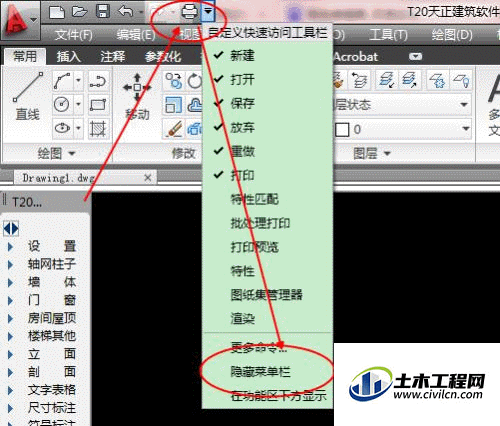
Task: Close the Drawing1.dwg document tab
Action: [x=148, y=178]
